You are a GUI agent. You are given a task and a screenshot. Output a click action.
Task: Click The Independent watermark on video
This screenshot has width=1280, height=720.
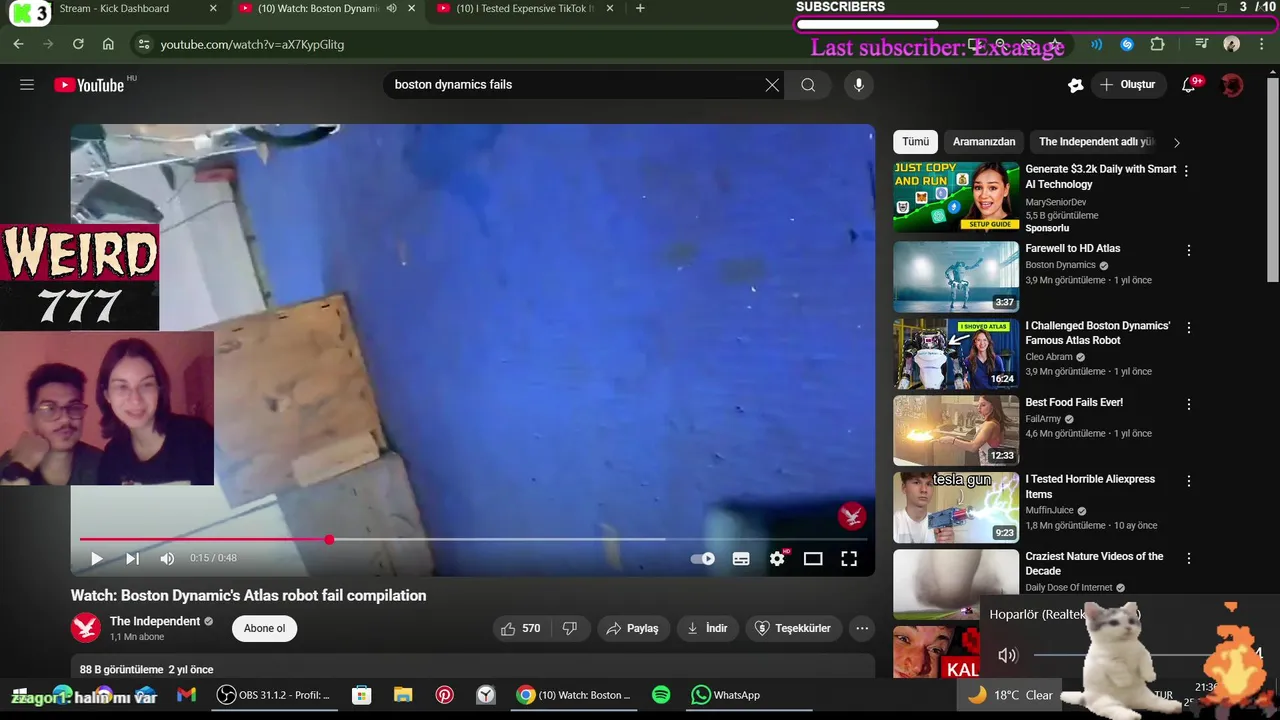pyautogui.click(x=852, y=515)
